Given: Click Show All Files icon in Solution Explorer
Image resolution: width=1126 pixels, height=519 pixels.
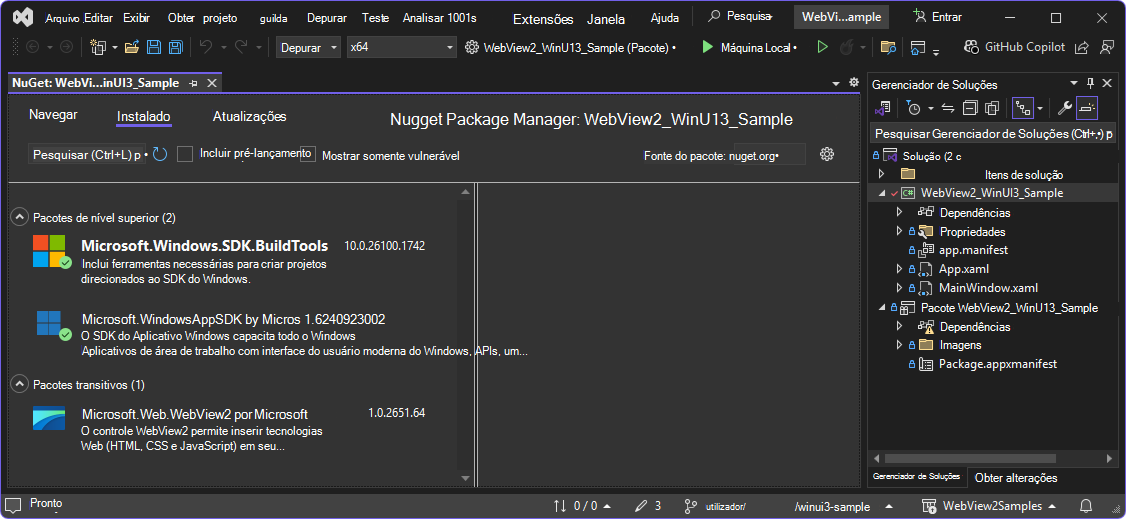Looking at the screenshot, I should point(992,108).
